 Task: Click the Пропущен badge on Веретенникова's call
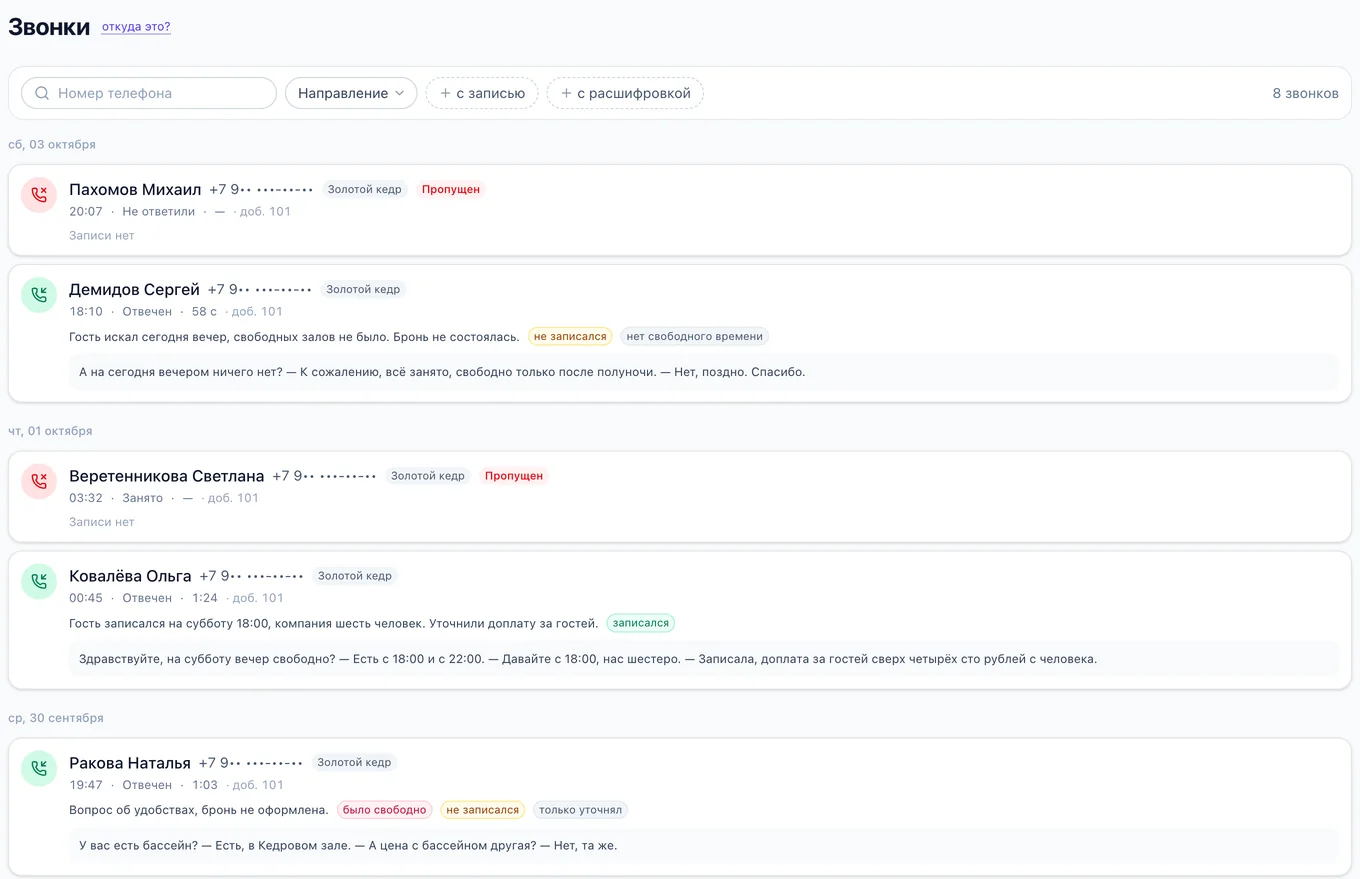tap(514, 476)
